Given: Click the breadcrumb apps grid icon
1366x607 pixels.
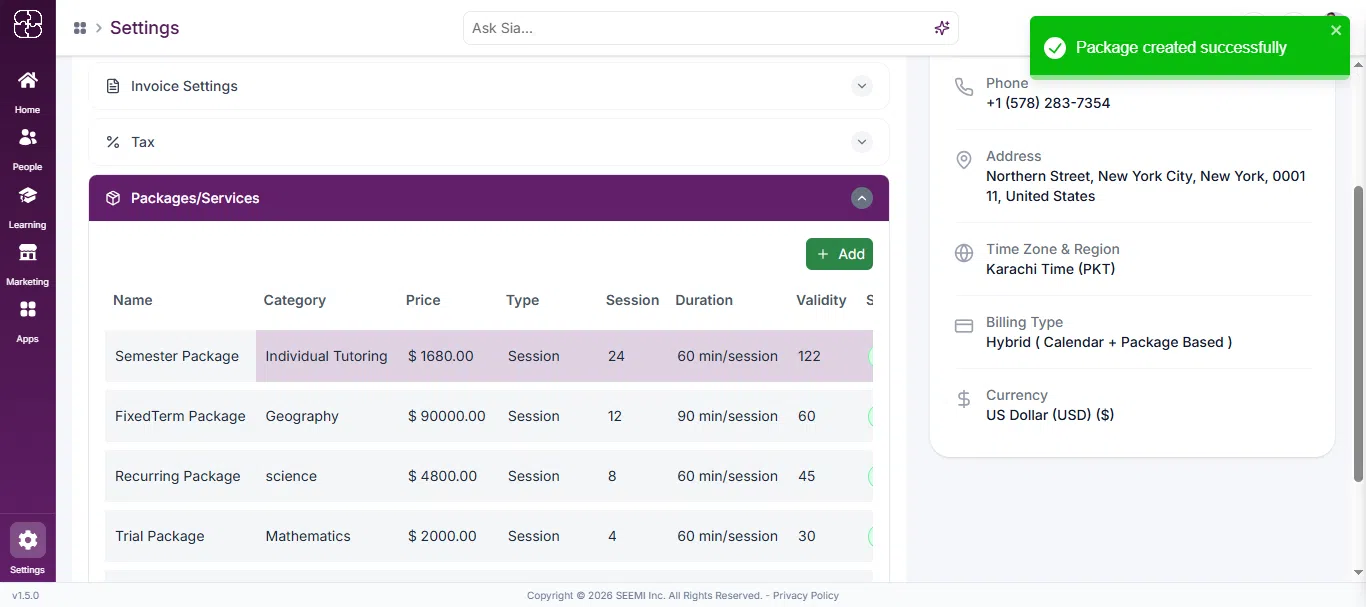Looking at the screenshot, I should 80,28.
